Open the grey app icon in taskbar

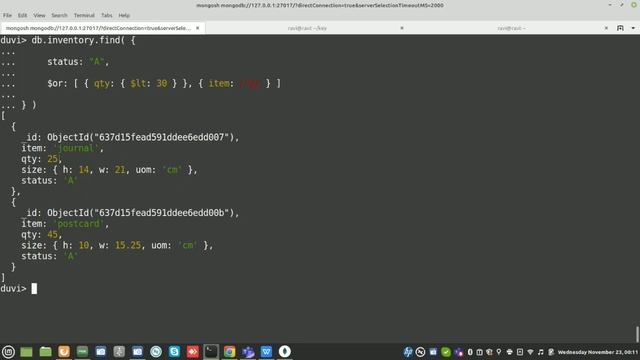click(x=119, y=351)
